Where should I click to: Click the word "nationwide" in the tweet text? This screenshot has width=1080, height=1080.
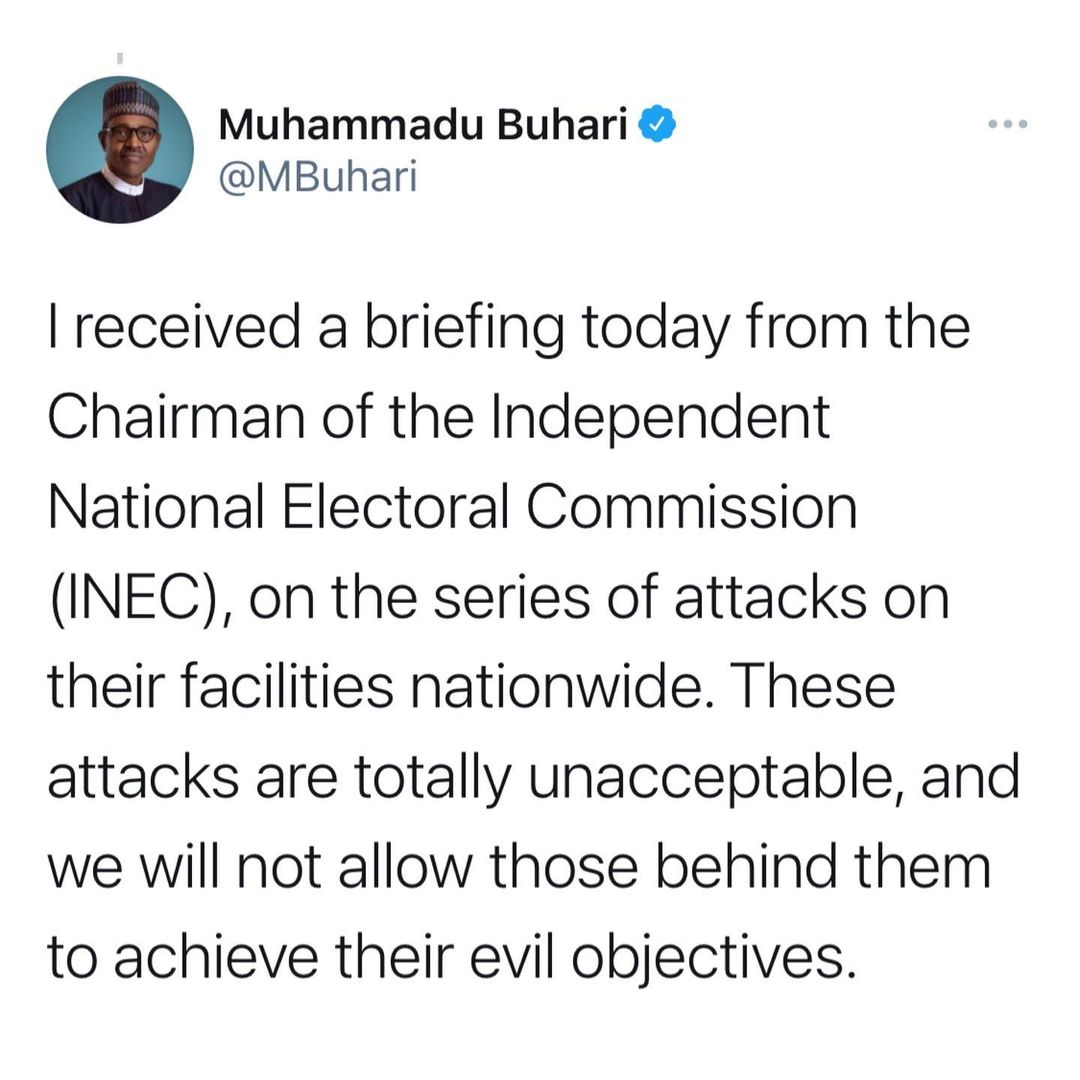557,687
